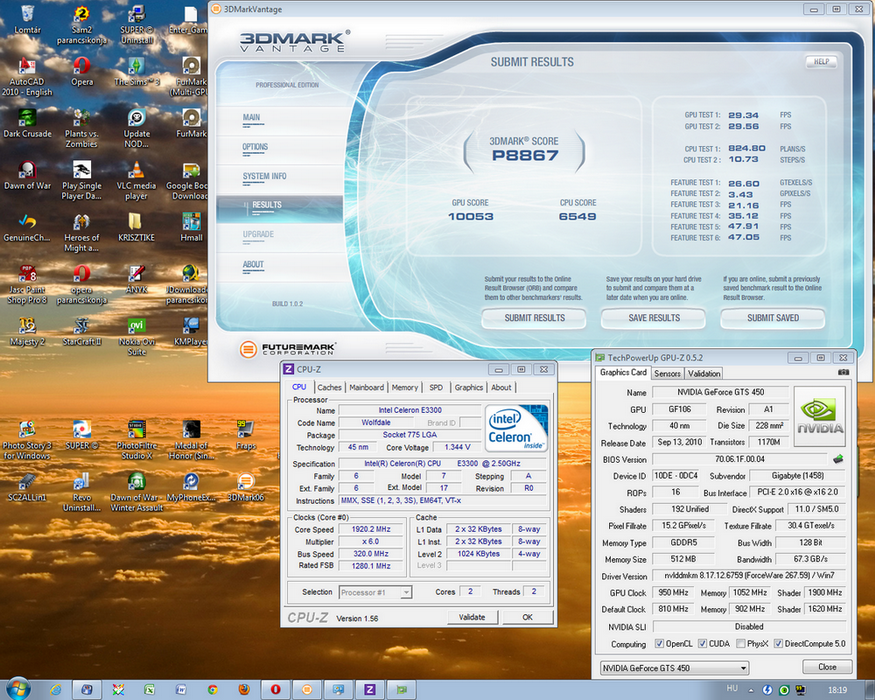Toggle the OpenCL checkbox in GPU-Z
This screenshot has width=875, height=700.
pos(660,644)
